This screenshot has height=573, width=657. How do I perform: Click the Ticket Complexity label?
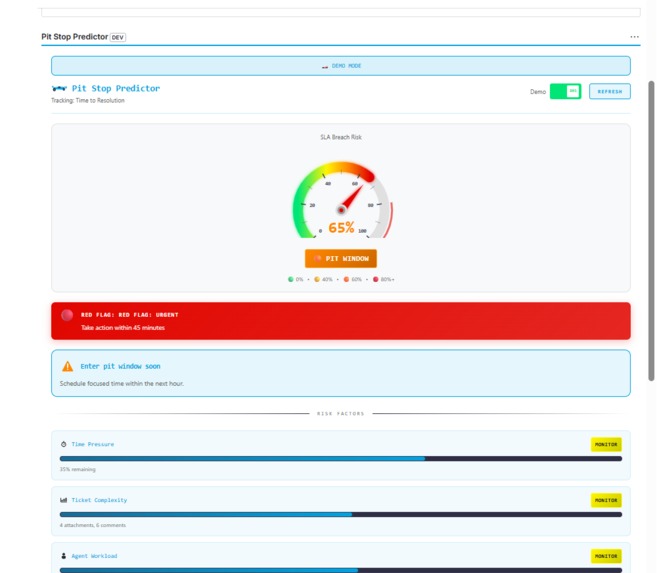[99, 500]
